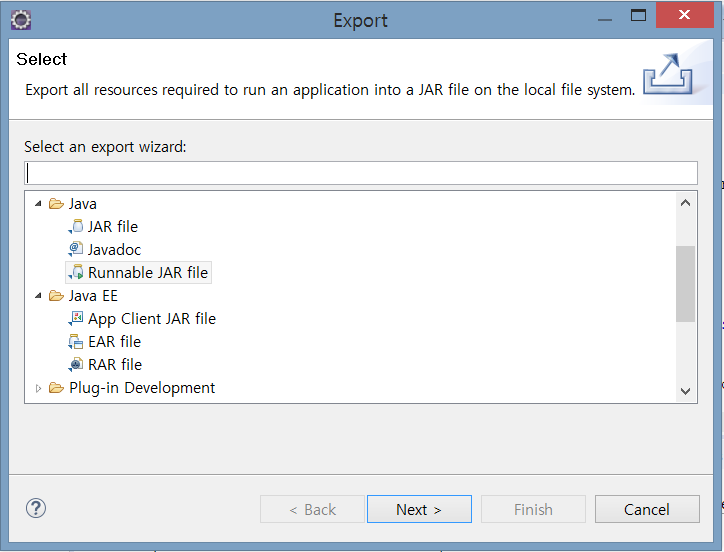Select the Runnable JAR file entry

point(148,273)
